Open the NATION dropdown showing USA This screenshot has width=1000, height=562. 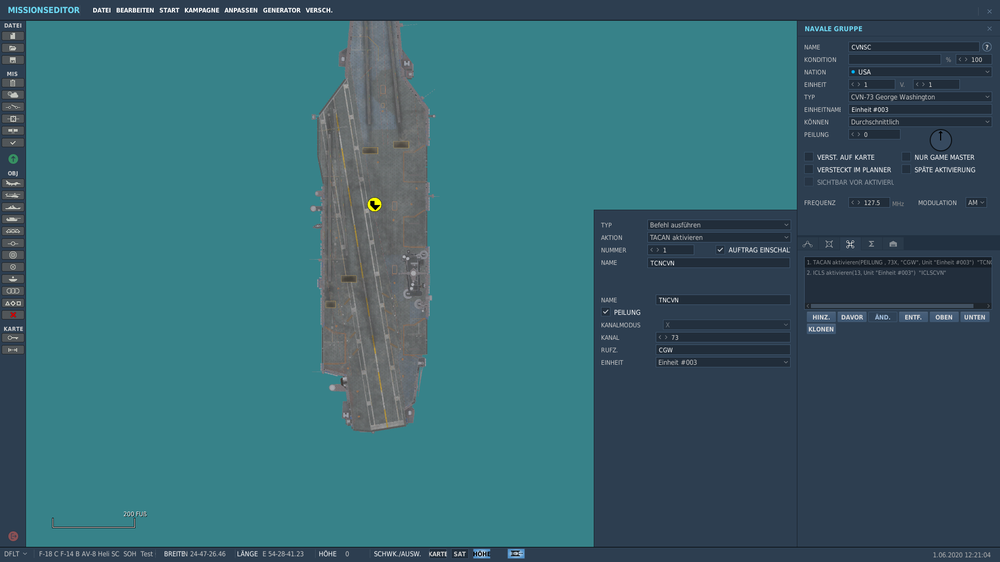click(x=919, y=72)
